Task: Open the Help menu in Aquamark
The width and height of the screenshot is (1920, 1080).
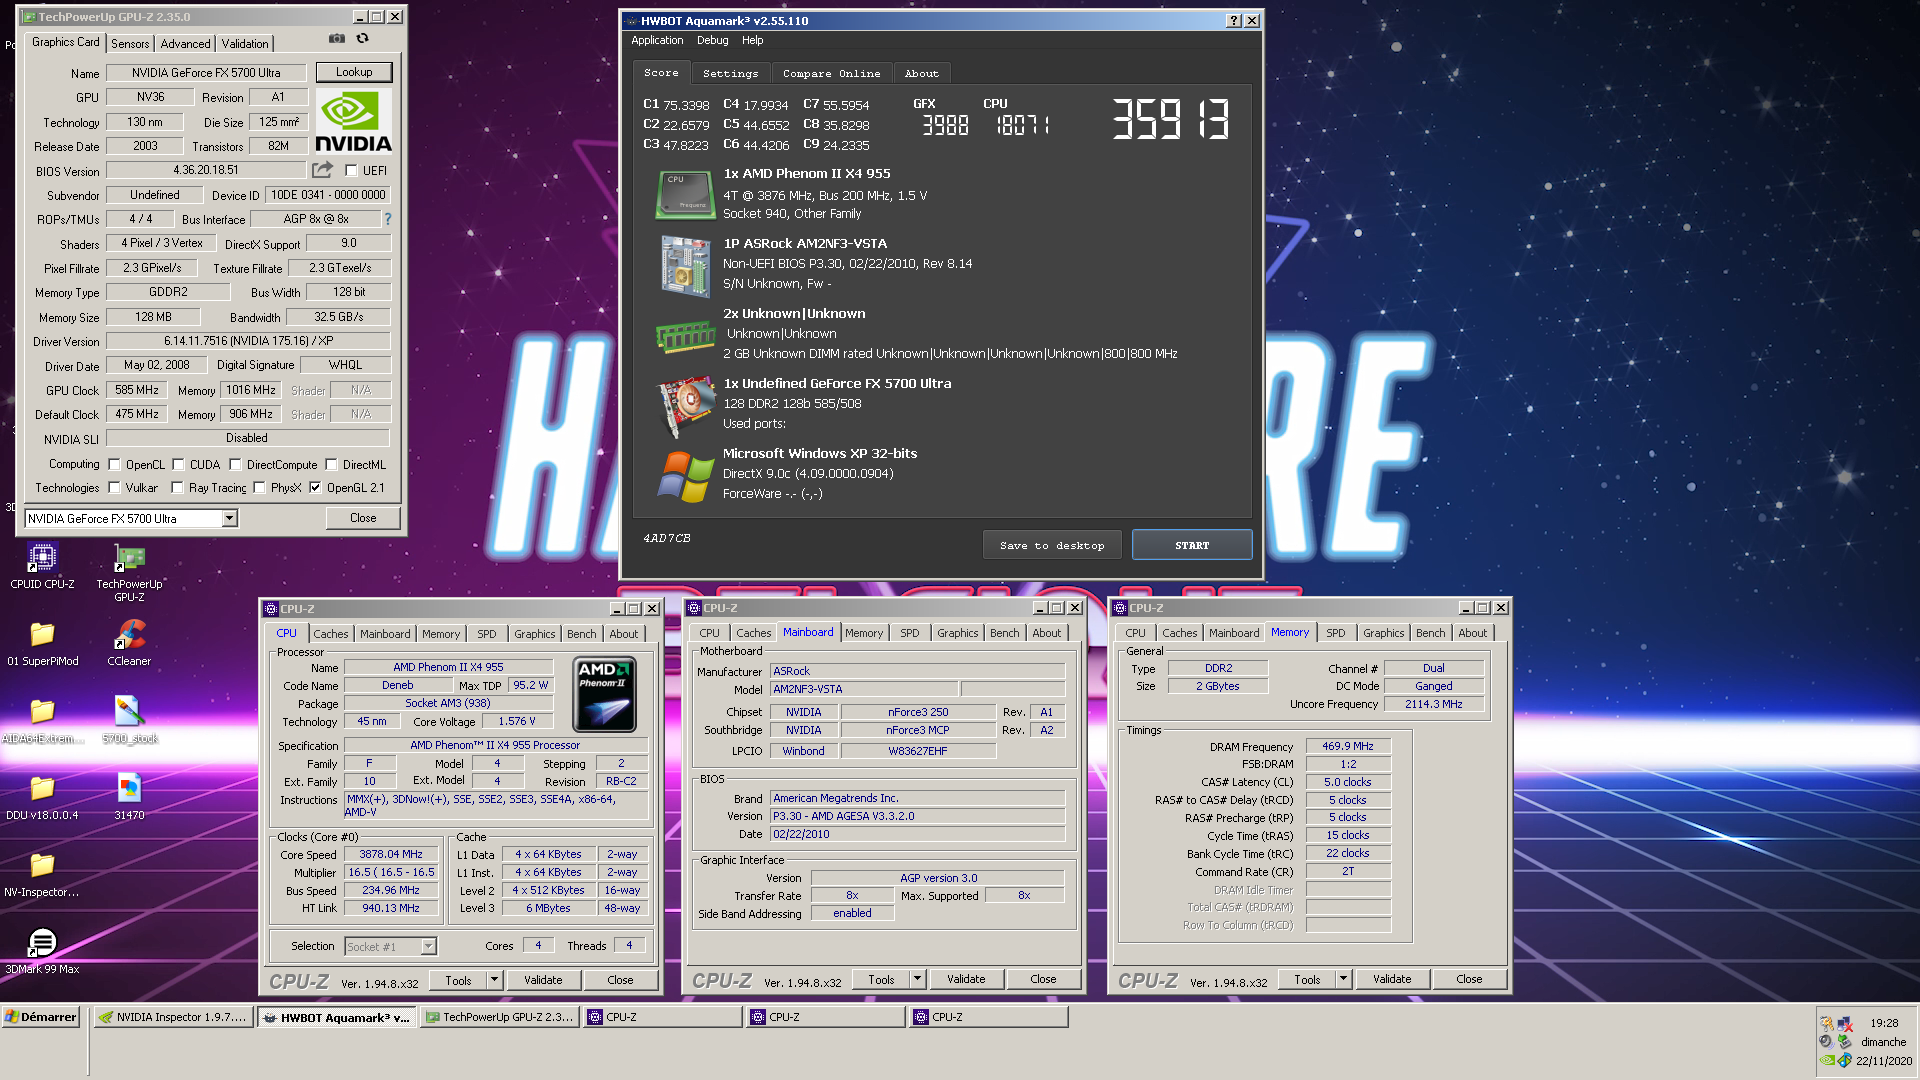Action: pyautogui.click(x=752, y=40)
